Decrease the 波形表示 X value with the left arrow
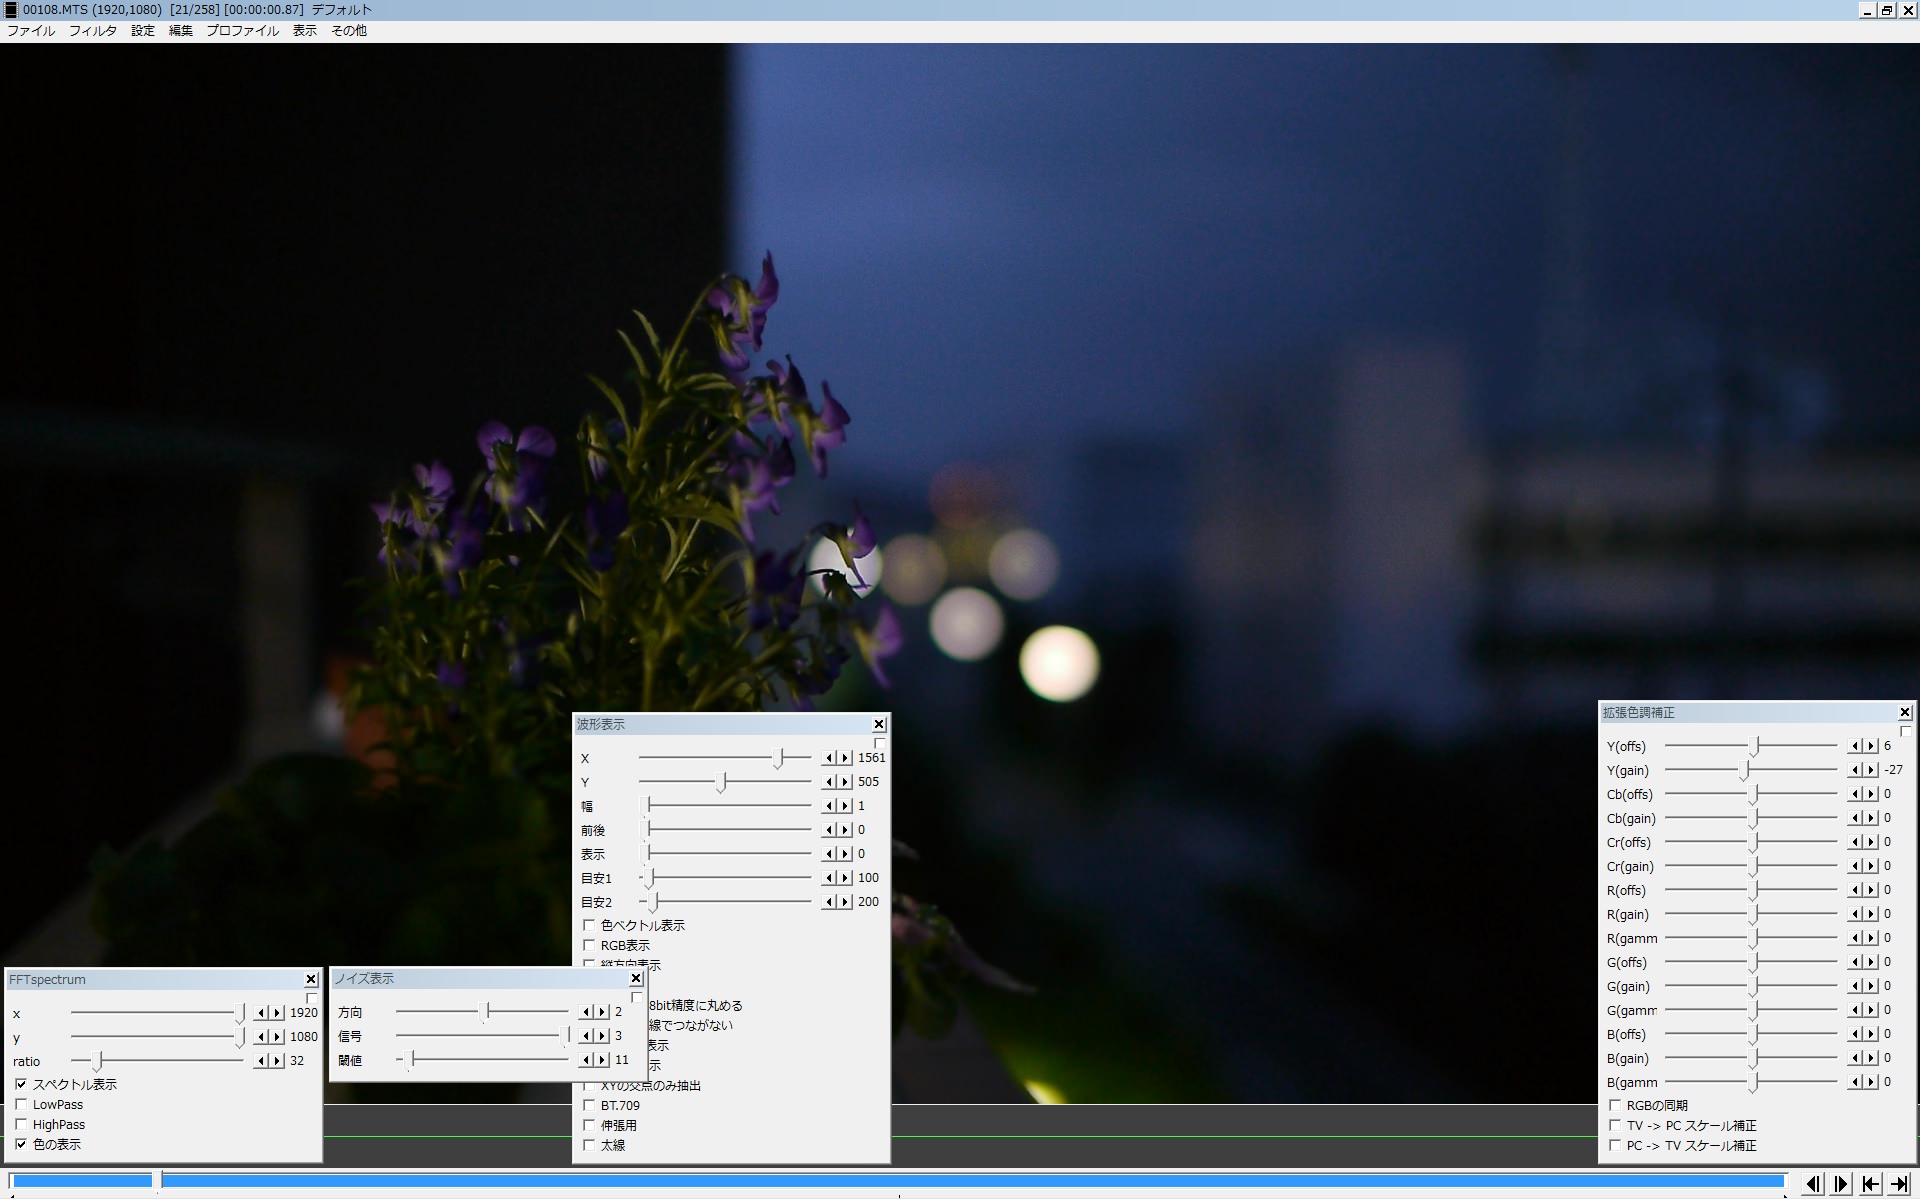Screen dimensions: 1920x1200 (828, 758)
